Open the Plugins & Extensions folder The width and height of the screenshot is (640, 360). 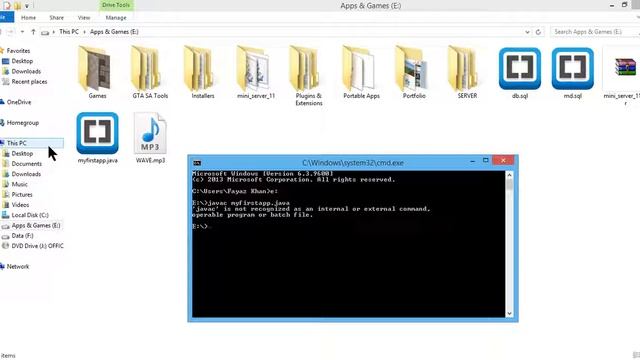(309, 76)
